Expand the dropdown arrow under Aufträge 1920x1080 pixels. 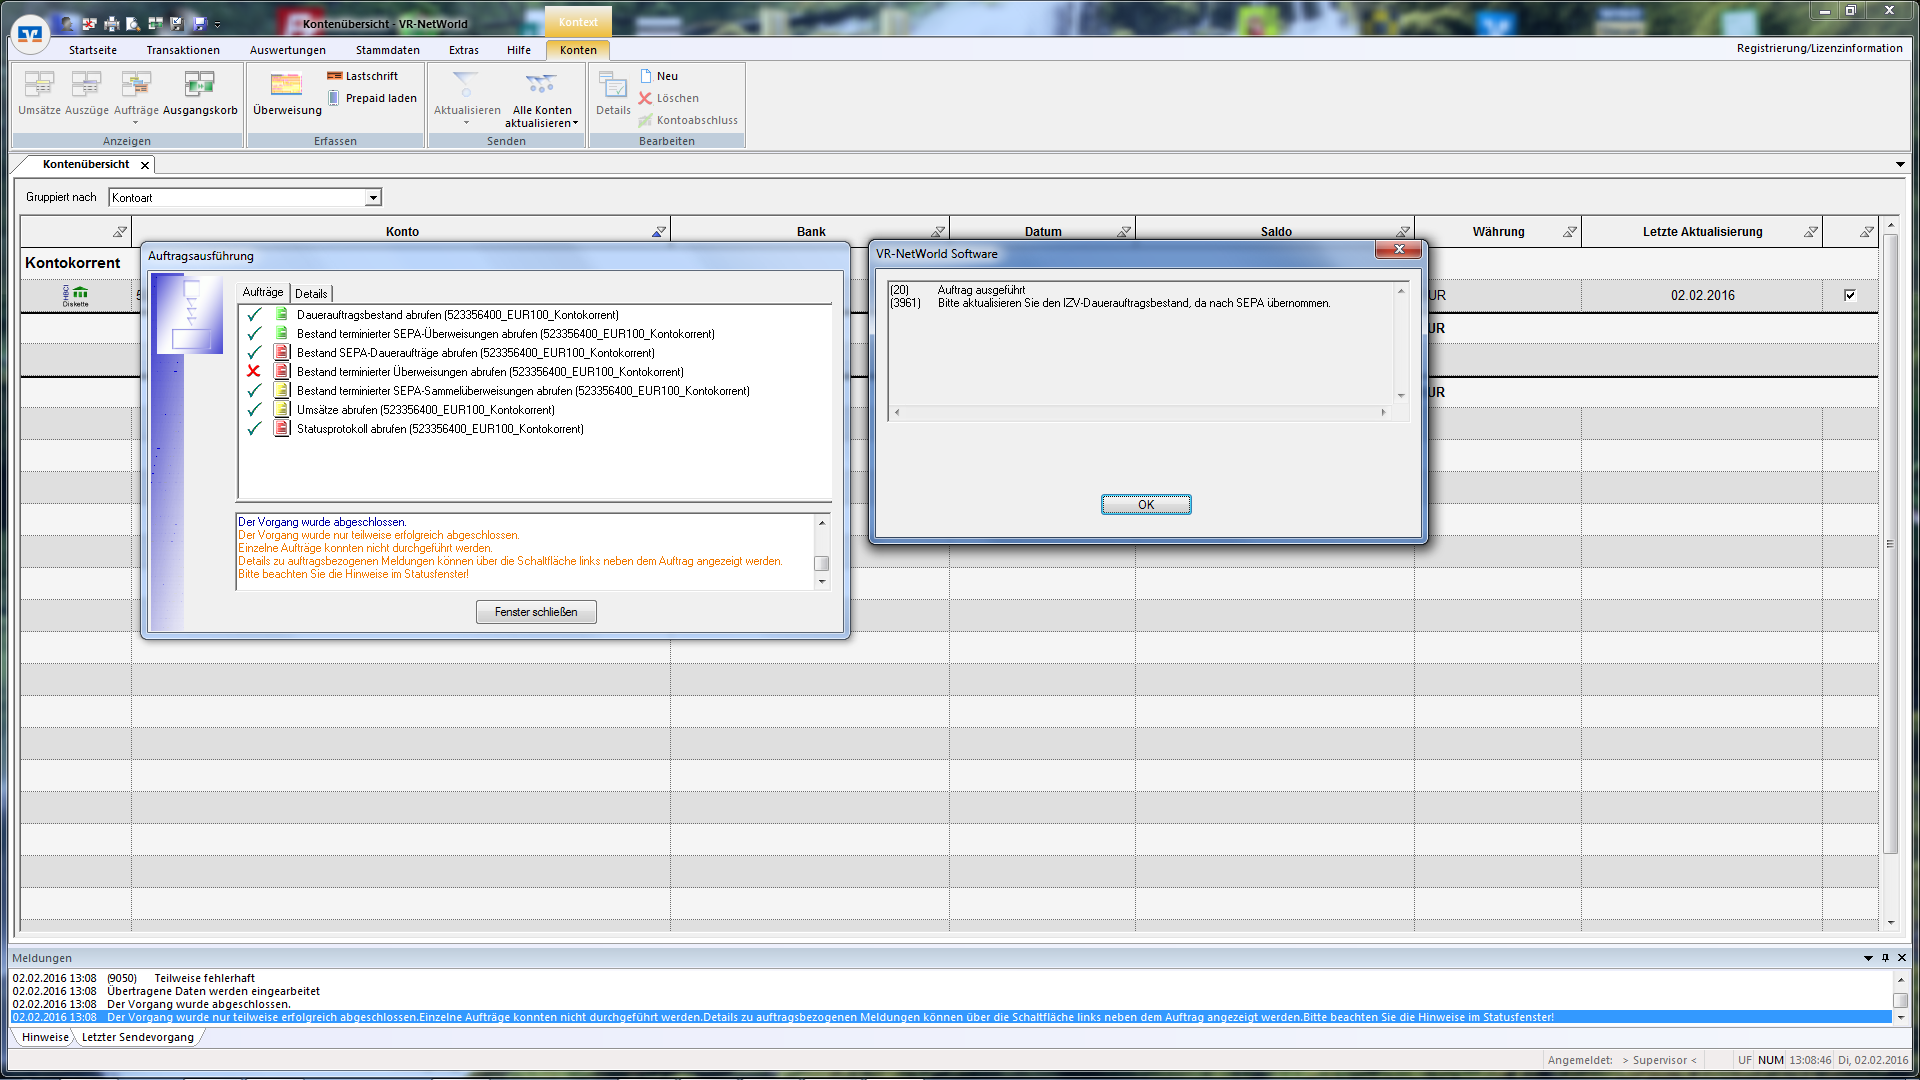pyautogui.click(x=136, y=123)
